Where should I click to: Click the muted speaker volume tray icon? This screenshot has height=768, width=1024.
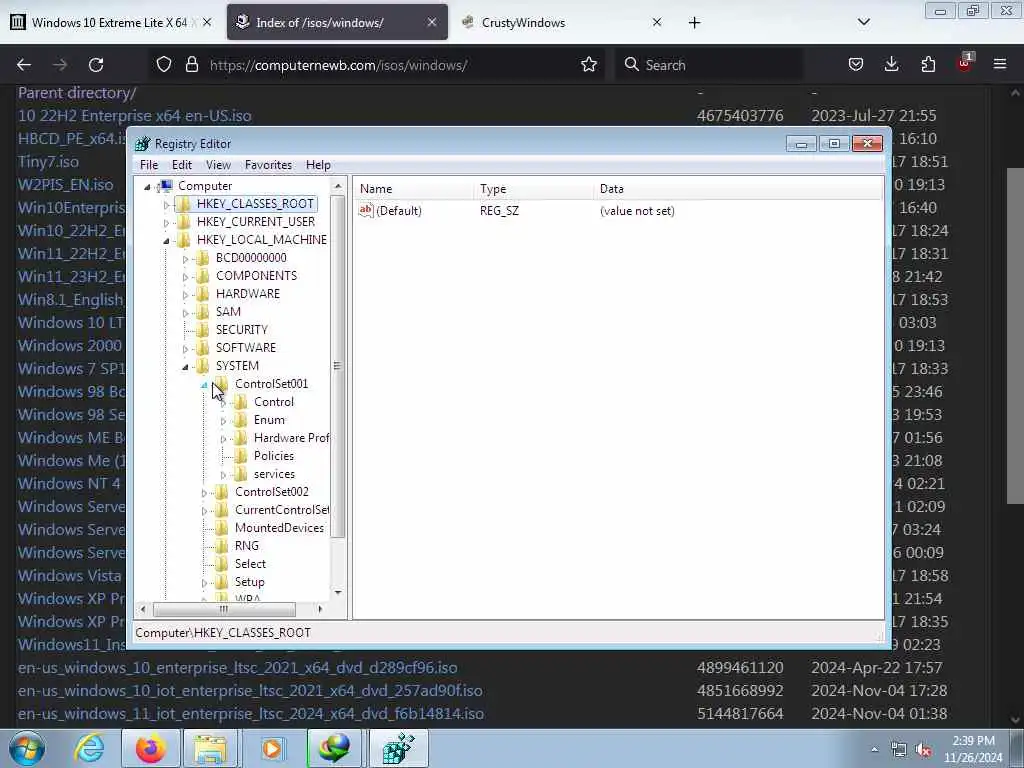tap(923, 750)
